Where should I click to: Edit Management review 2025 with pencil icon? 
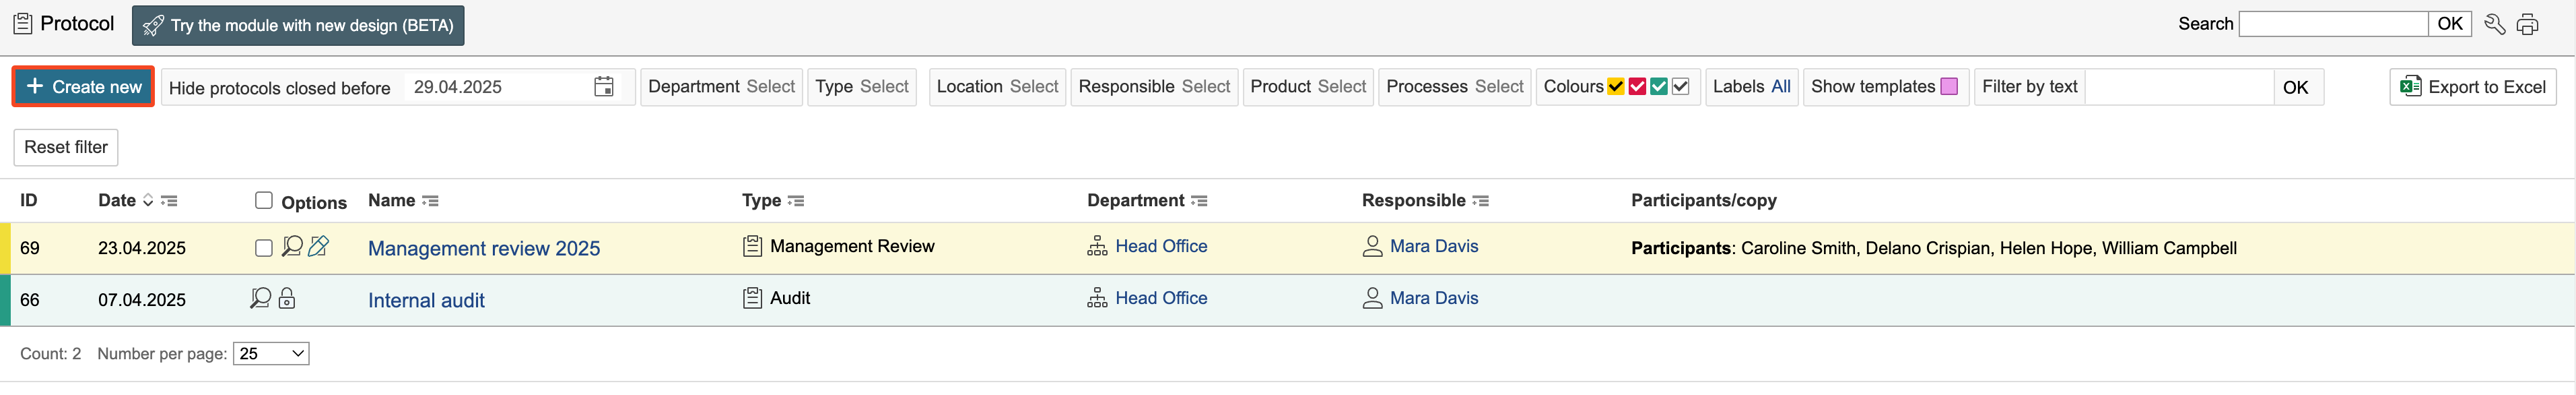(x=319, y=246)
